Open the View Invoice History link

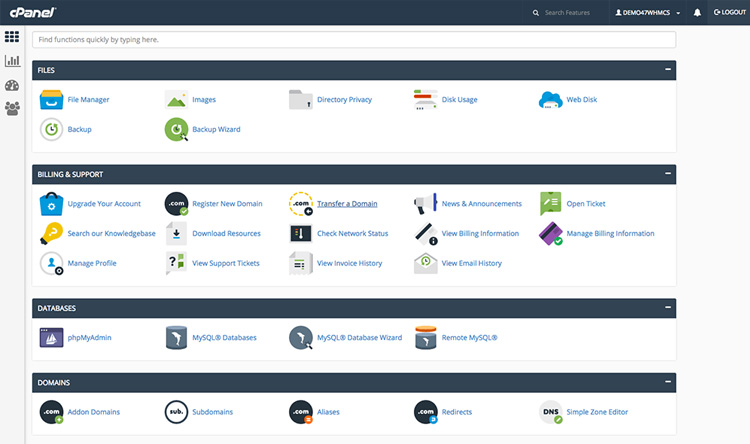349,264
